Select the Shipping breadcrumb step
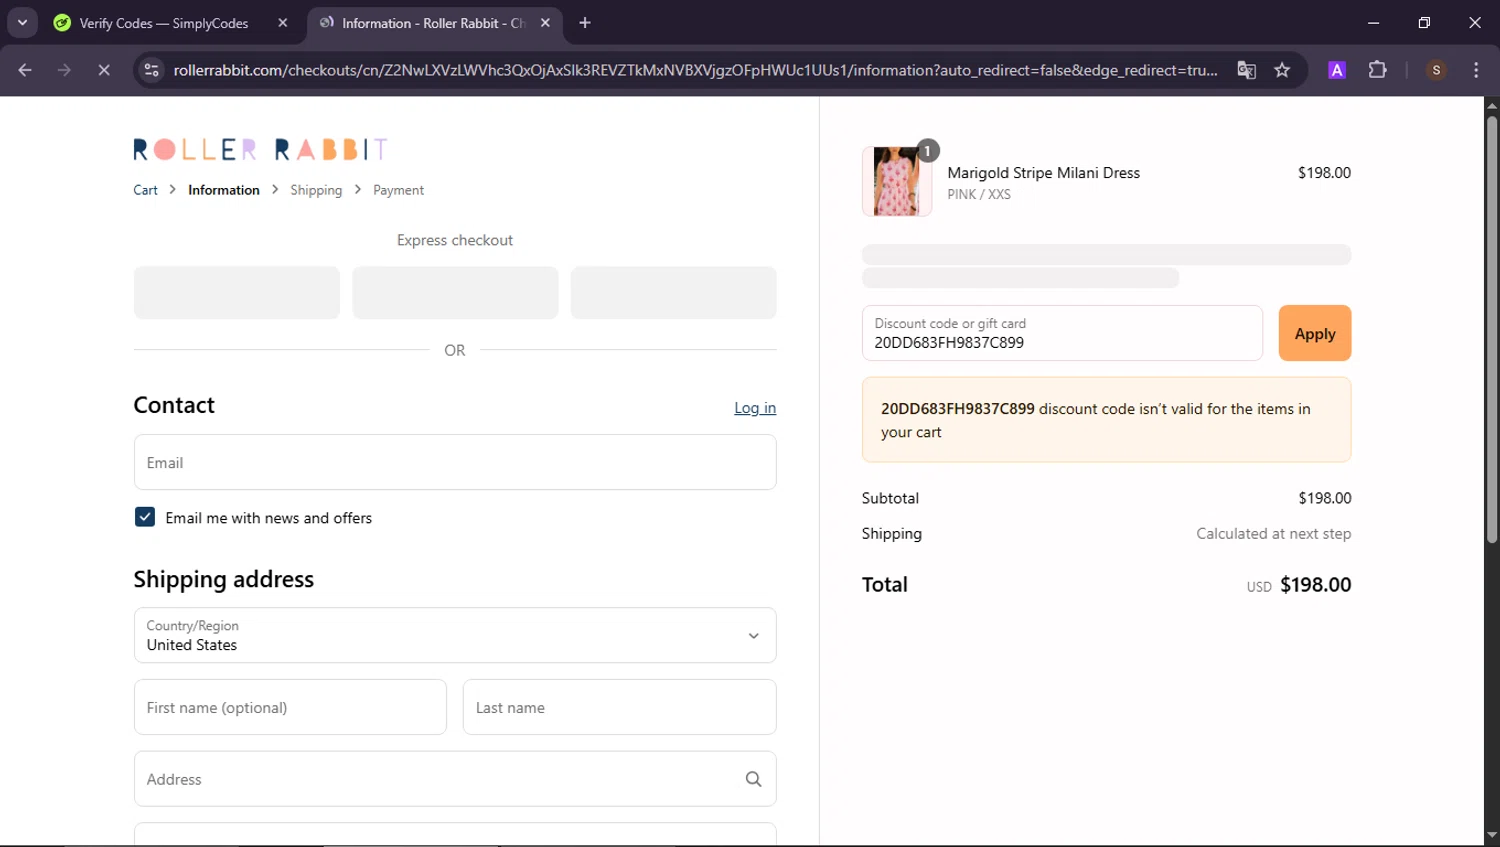Screen dimensions: 1500x847 316,190
